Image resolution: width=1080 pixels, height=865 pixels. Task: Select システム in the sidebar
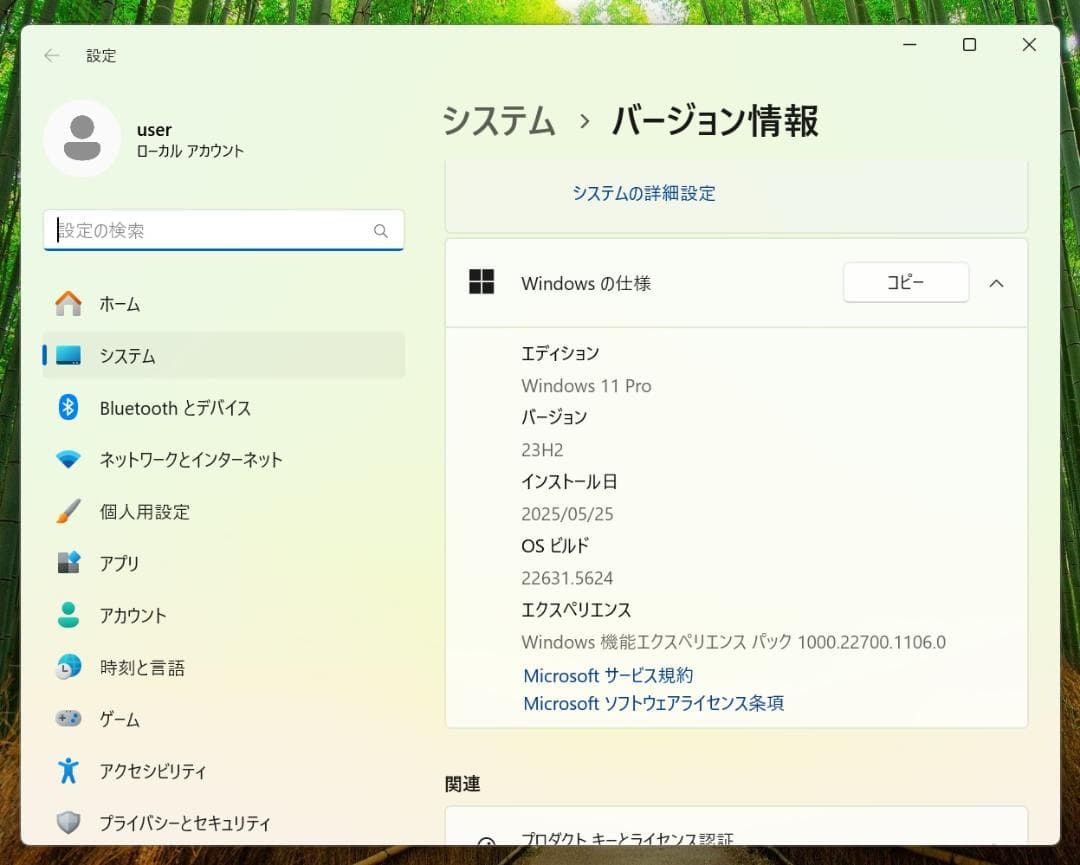tap(223, 355)
